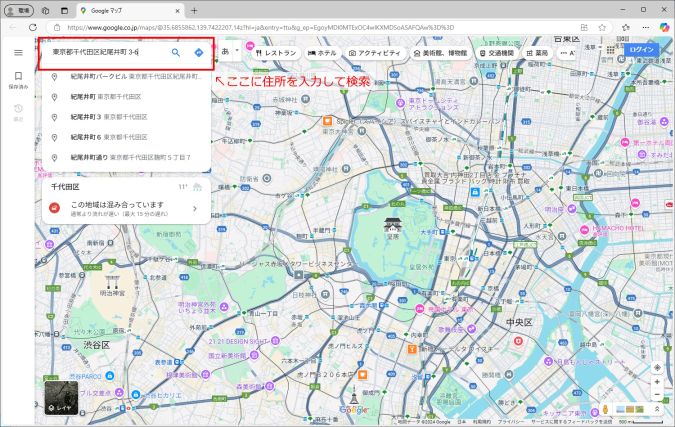Click the Street View pegman icon
675x427 pixels.
pyautogui.click(x=606, y=409)
